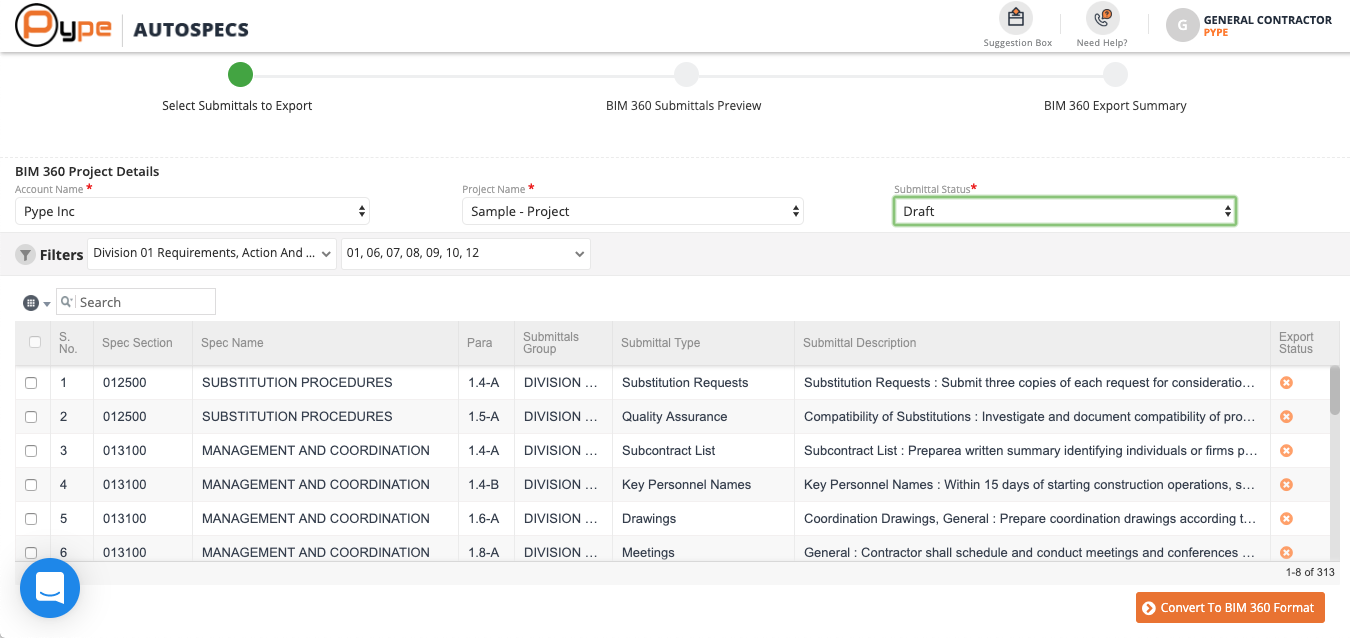Click the Filters funnel icon

pos(25,255)
